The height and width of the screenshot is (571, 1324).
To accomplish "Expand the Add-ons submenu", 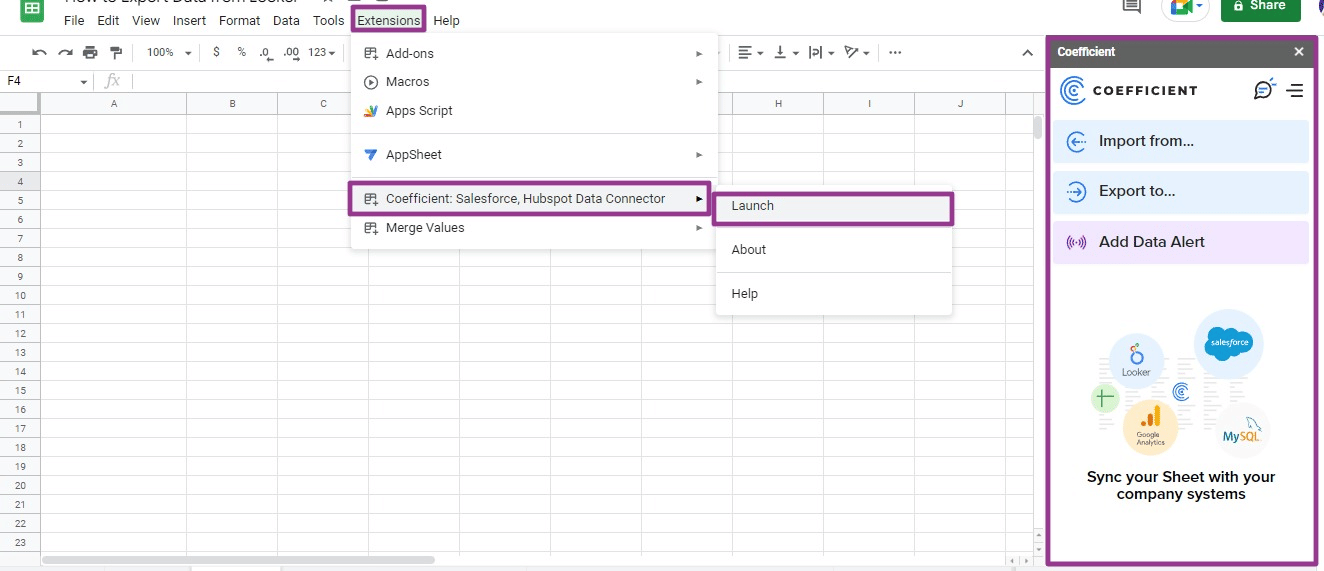I will [534, 54].
